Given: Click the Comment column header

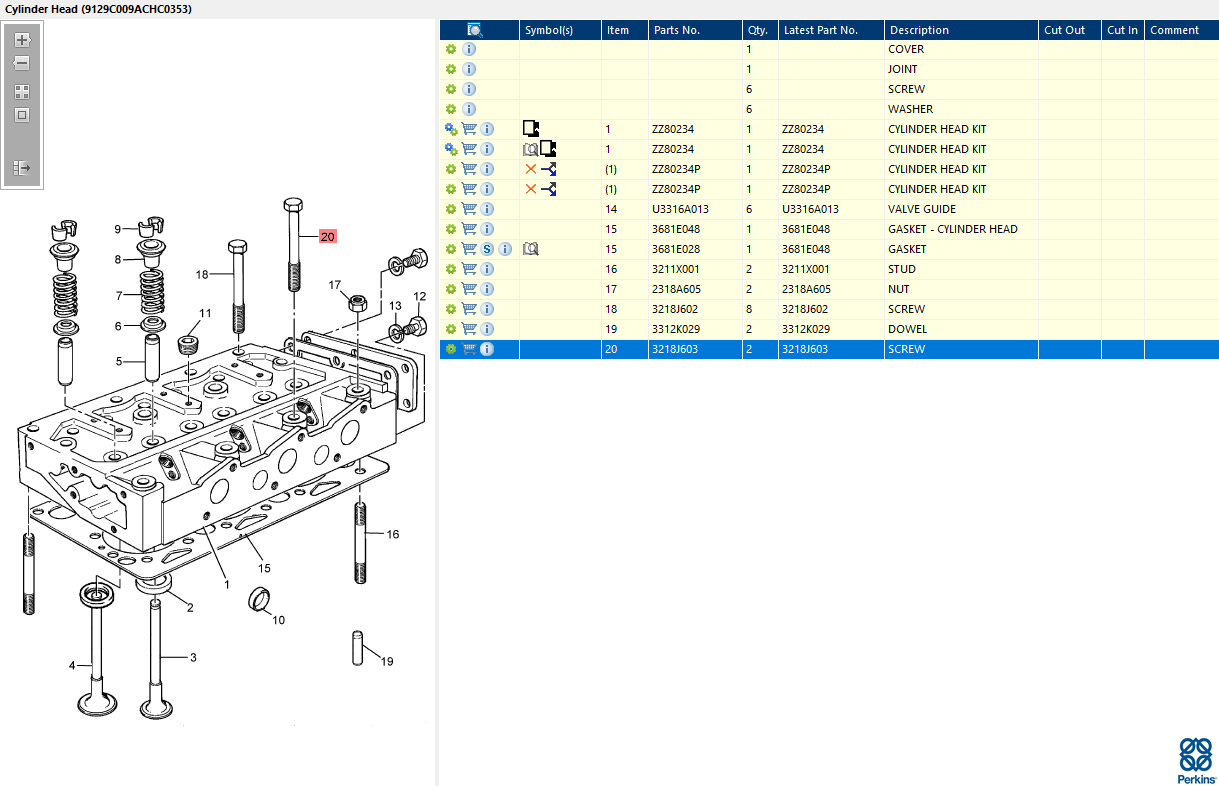Looking at the screenshot, I should (x=1181, y=30).
